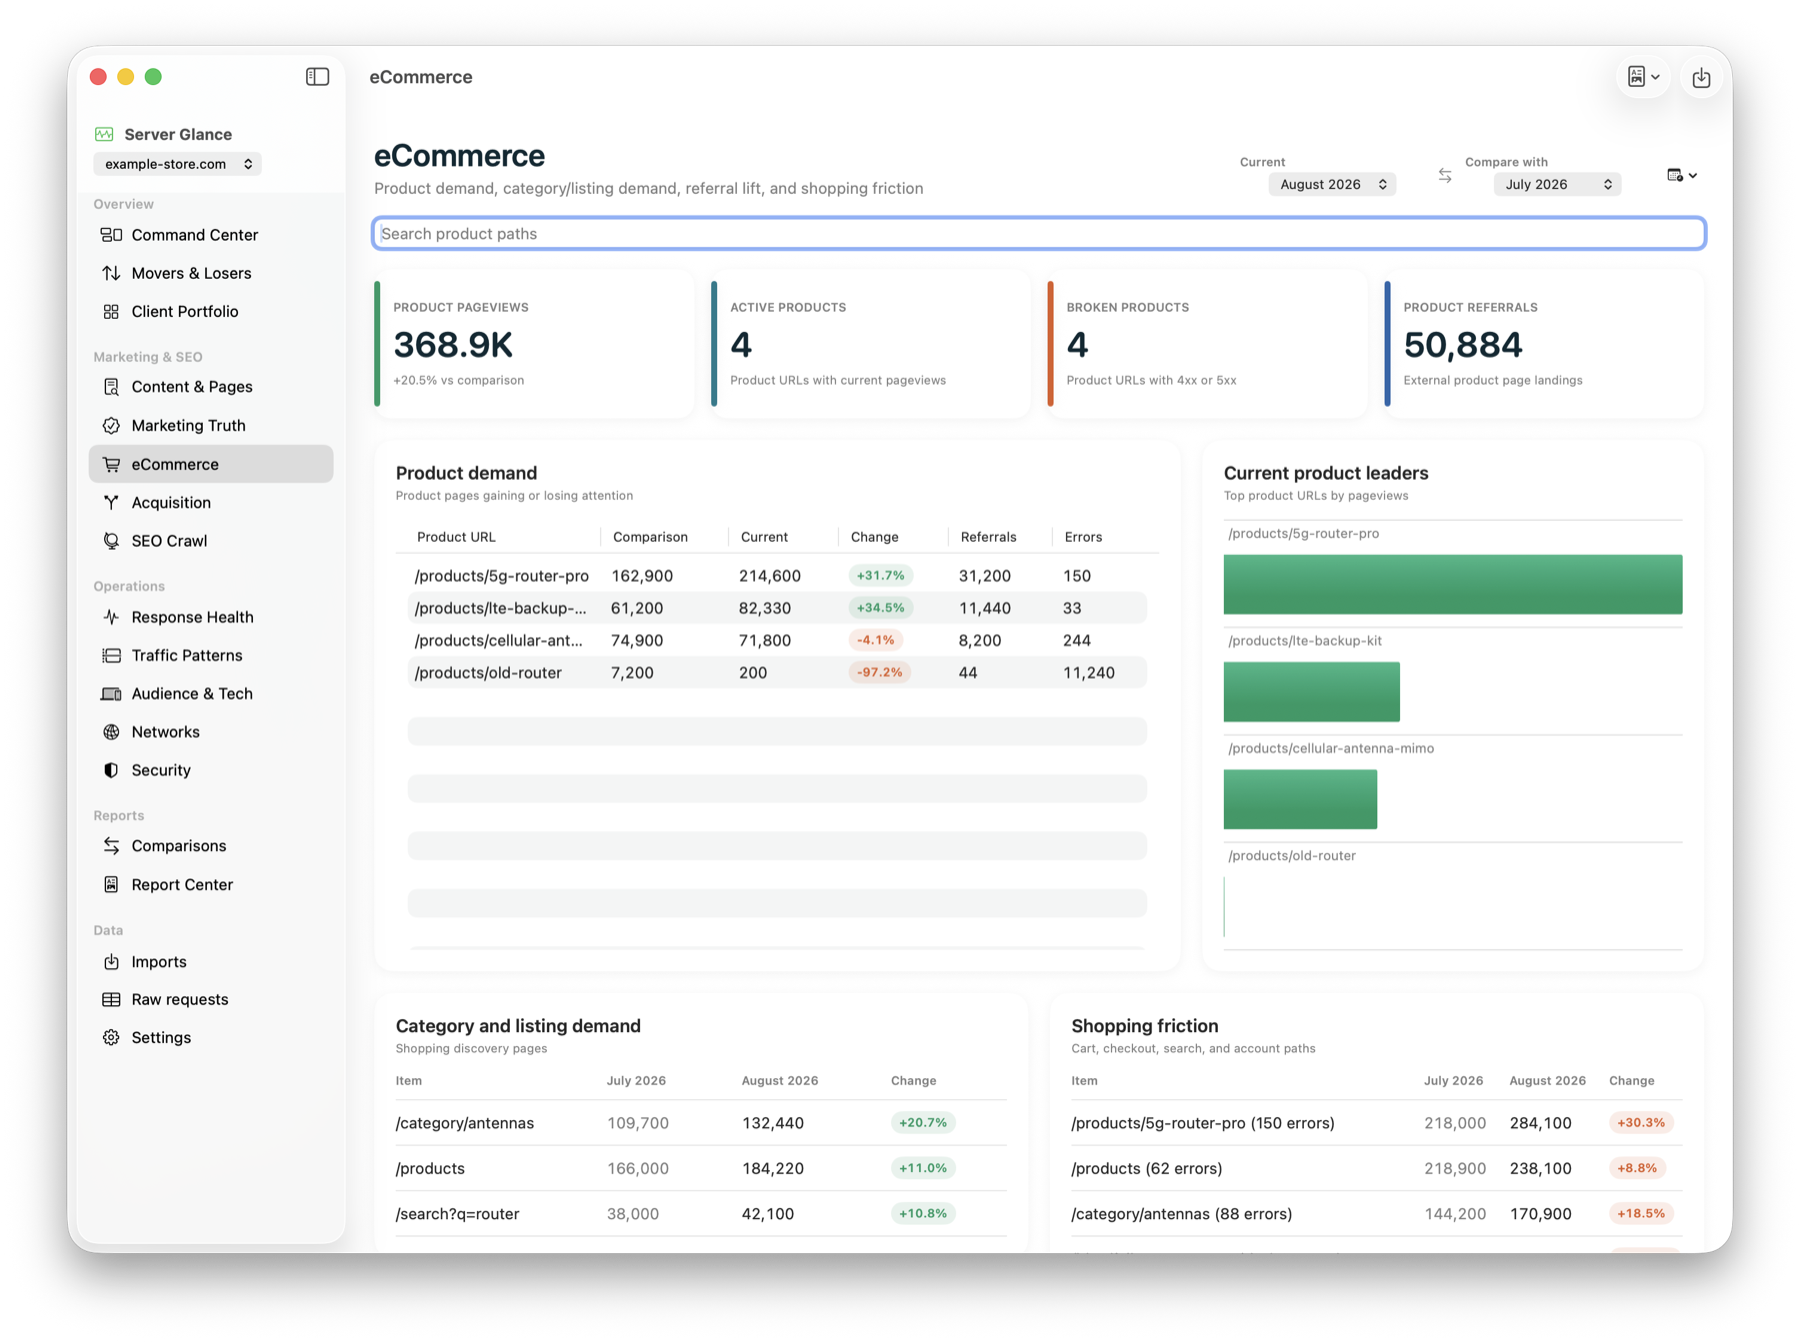Click /products (62 errors) friction row
Image resolution: width=1800 pixels, height=1342 pixels.
point(1377,1168)
